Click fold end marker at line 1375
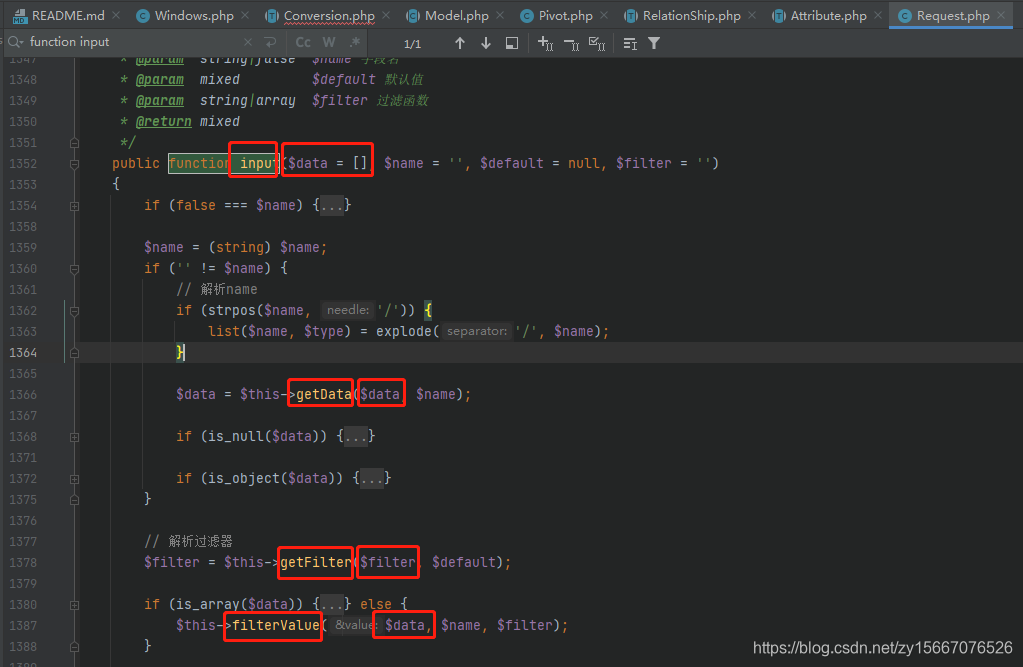The height and width of the screenshot is (667, 1023). (74, 499)
